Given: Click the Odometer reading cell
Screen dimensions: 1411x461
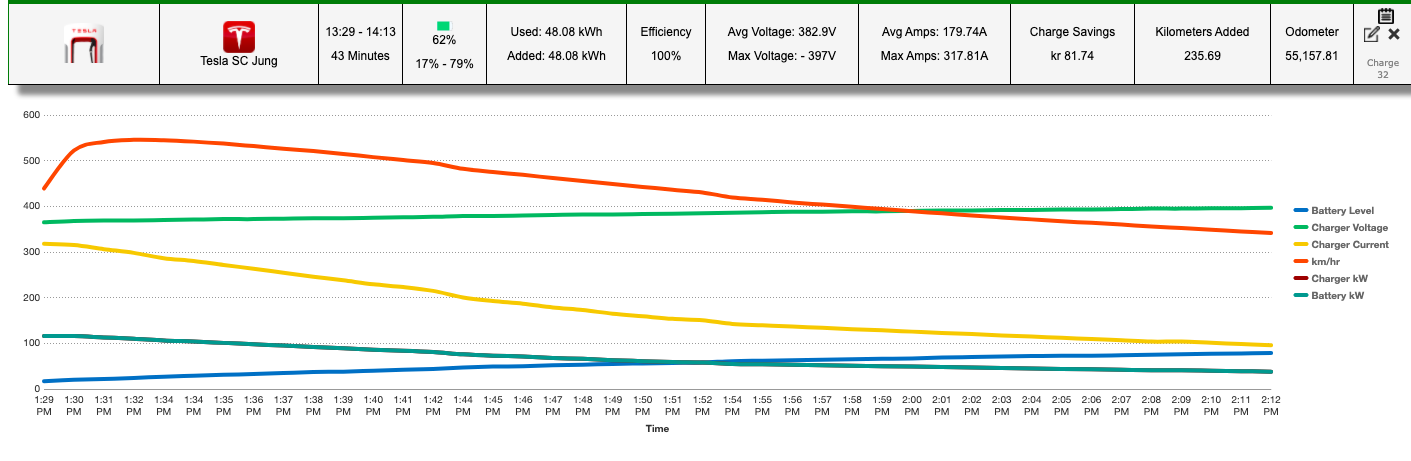Looking at the screenshot, I should [1311, 43].
